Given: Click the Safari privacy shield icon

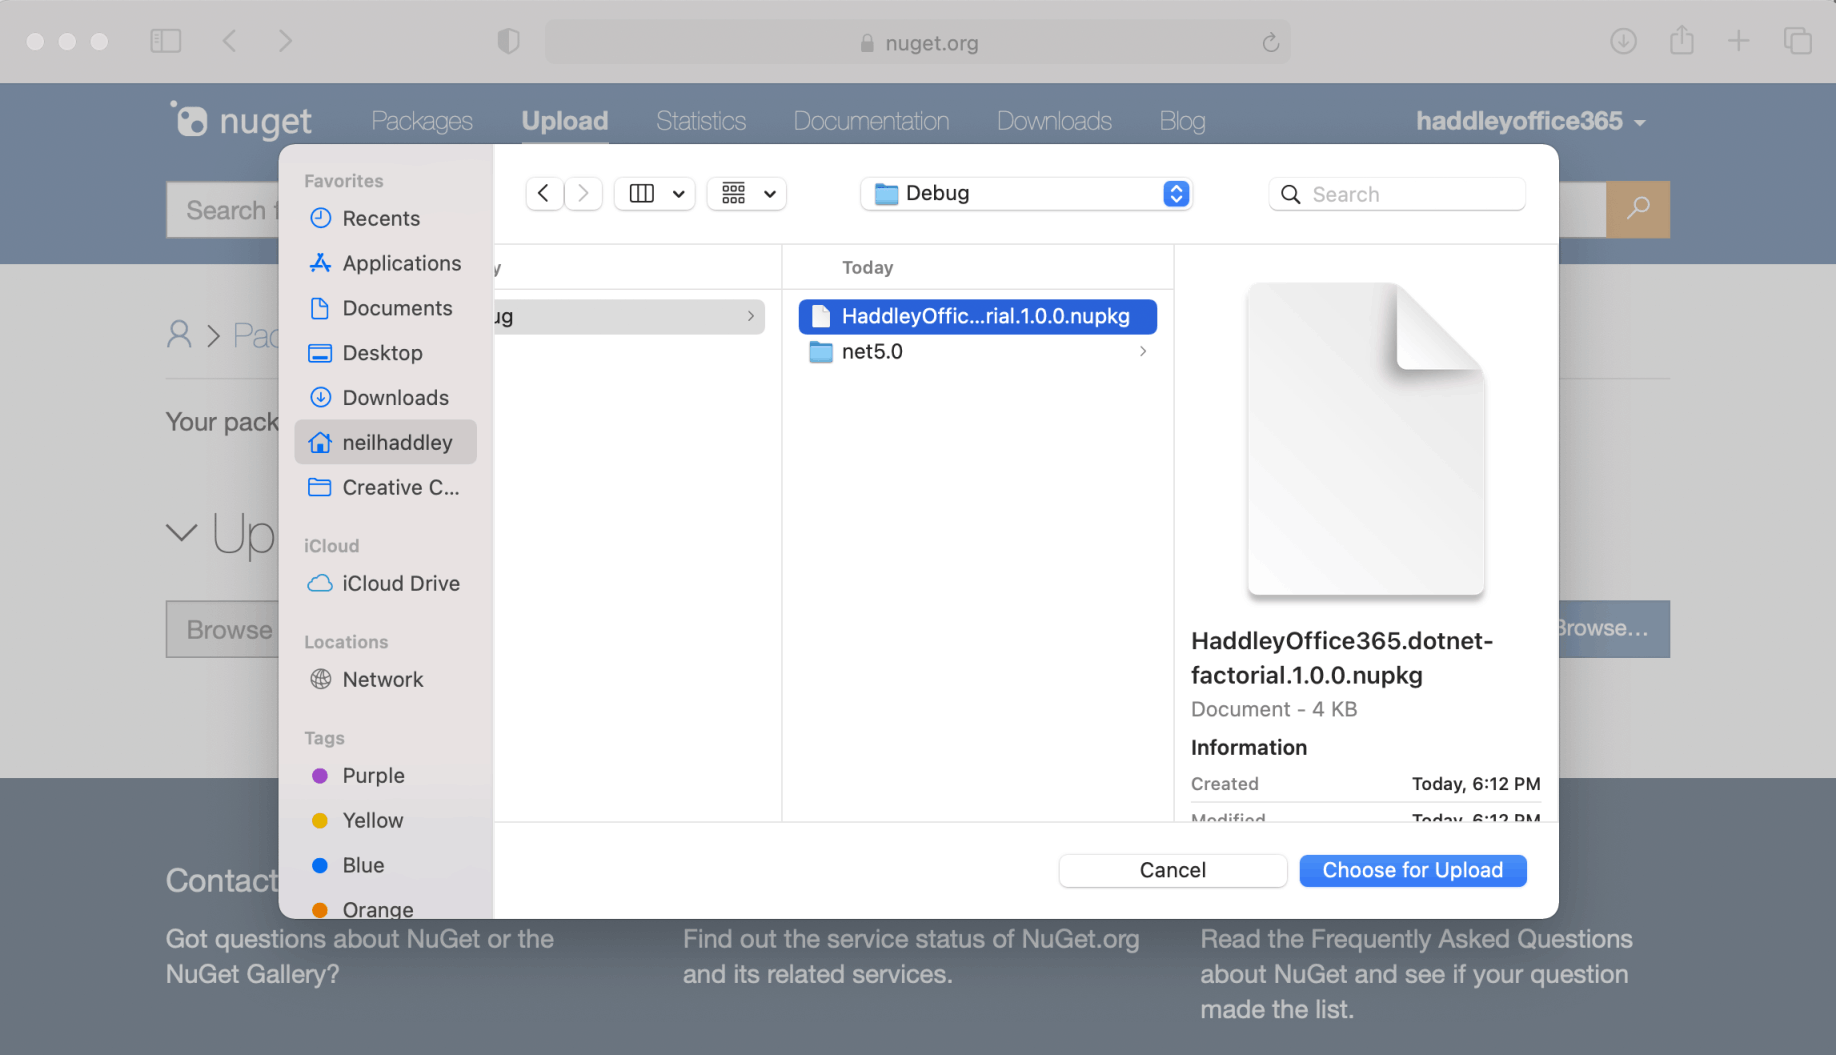Looking at the screenshot, I should pyautogui.click(x=509, y=41).
